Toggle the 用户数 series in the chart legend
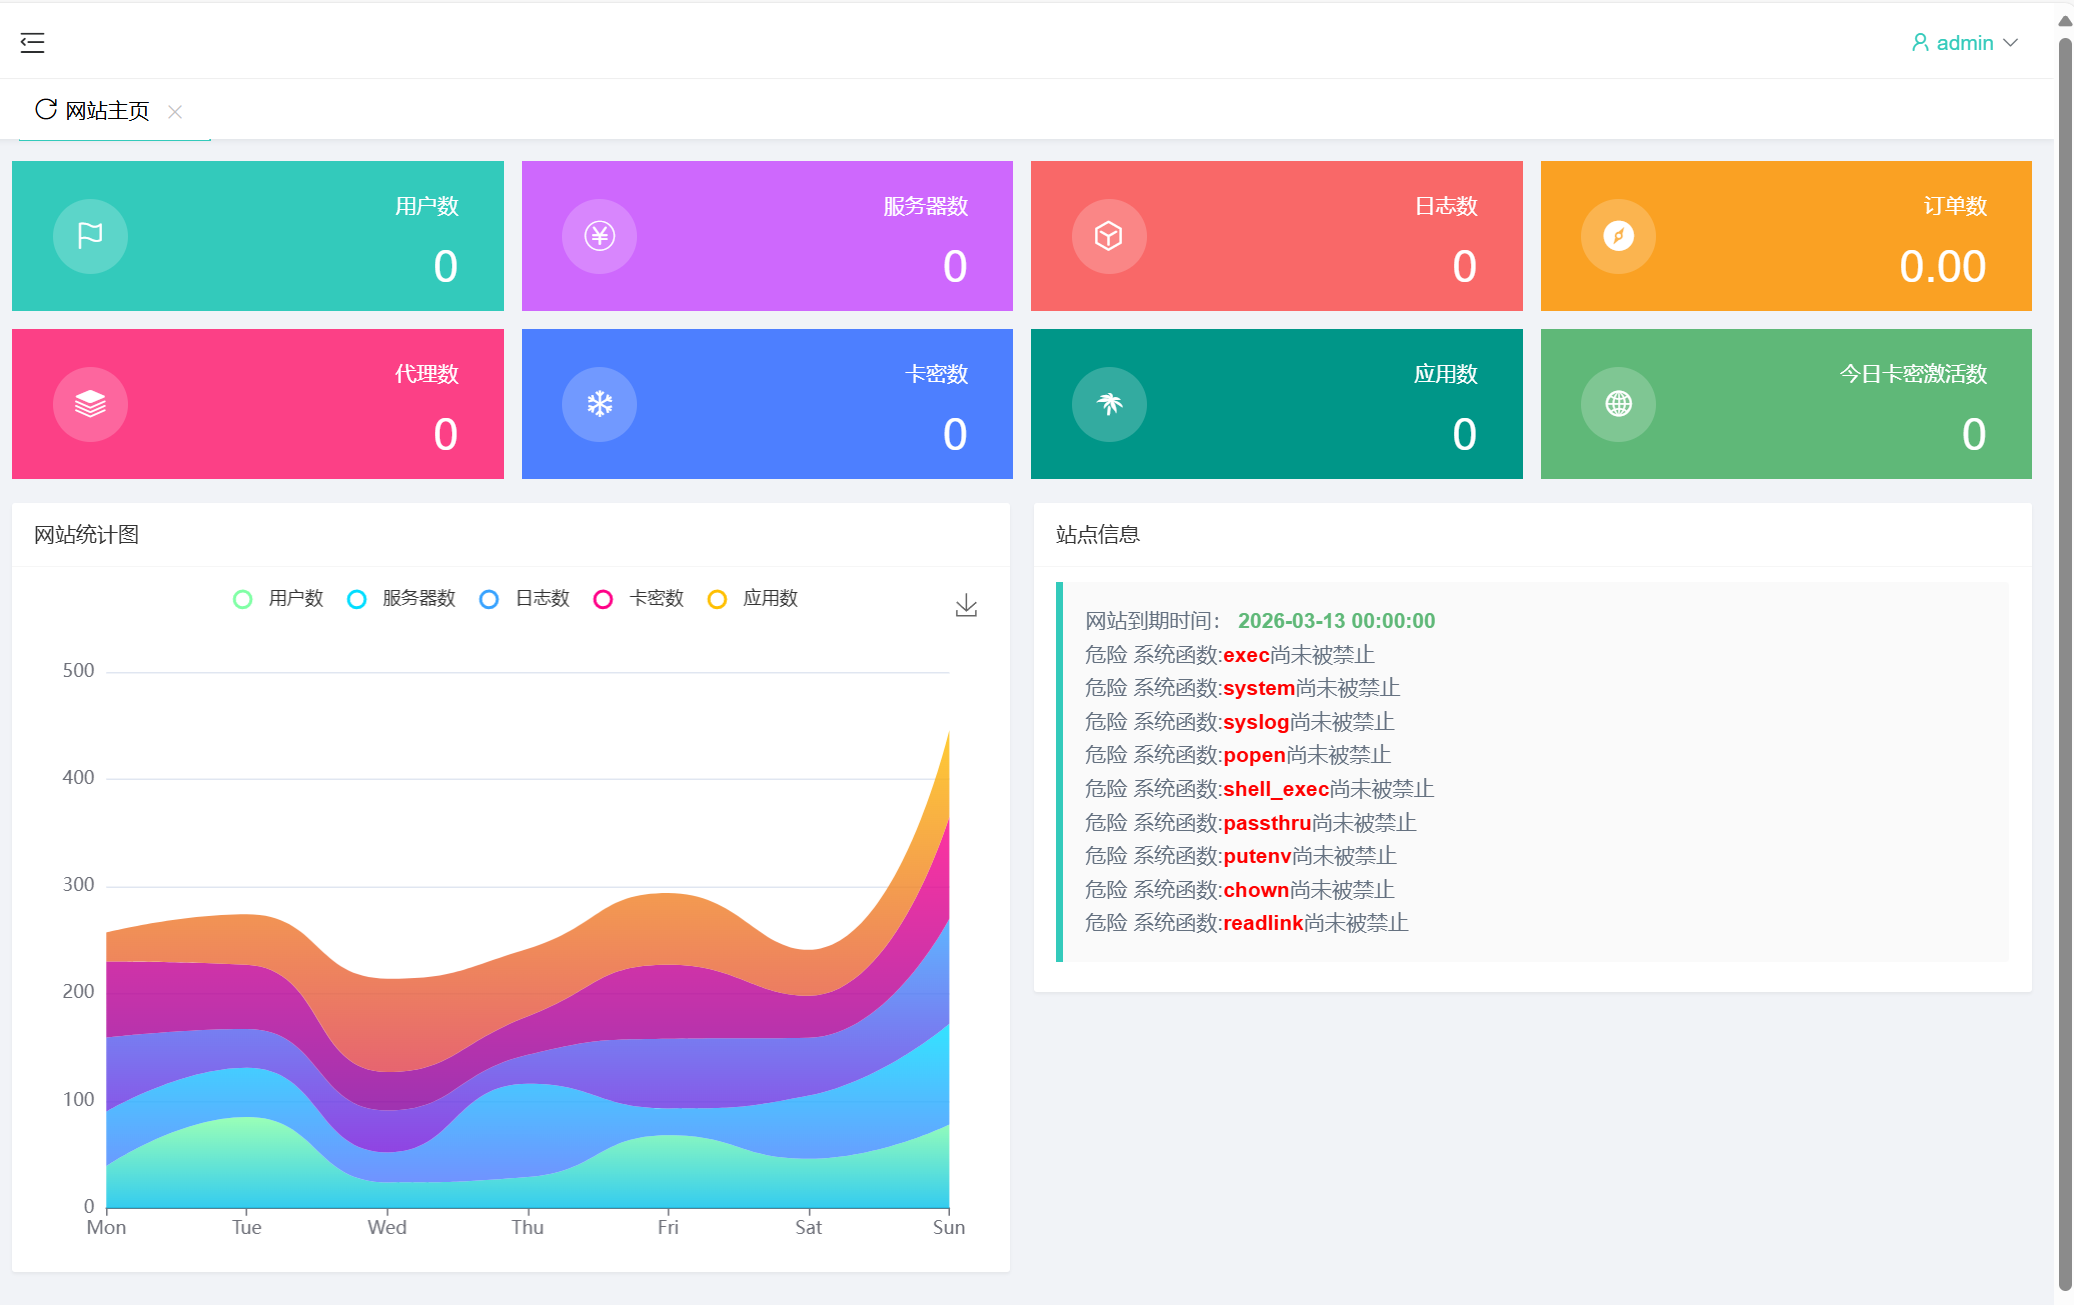The width and height of the screenshot is (2074, 1305). coord(278,598)
